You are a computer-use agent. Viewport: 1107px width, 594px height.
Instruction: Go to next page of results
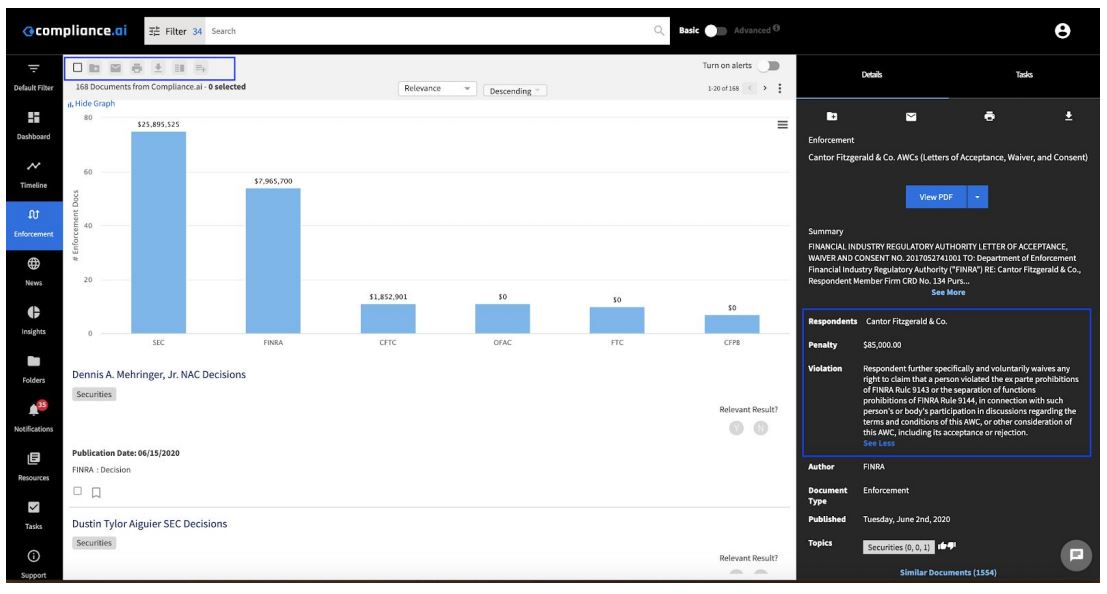[x=765, y=88]
